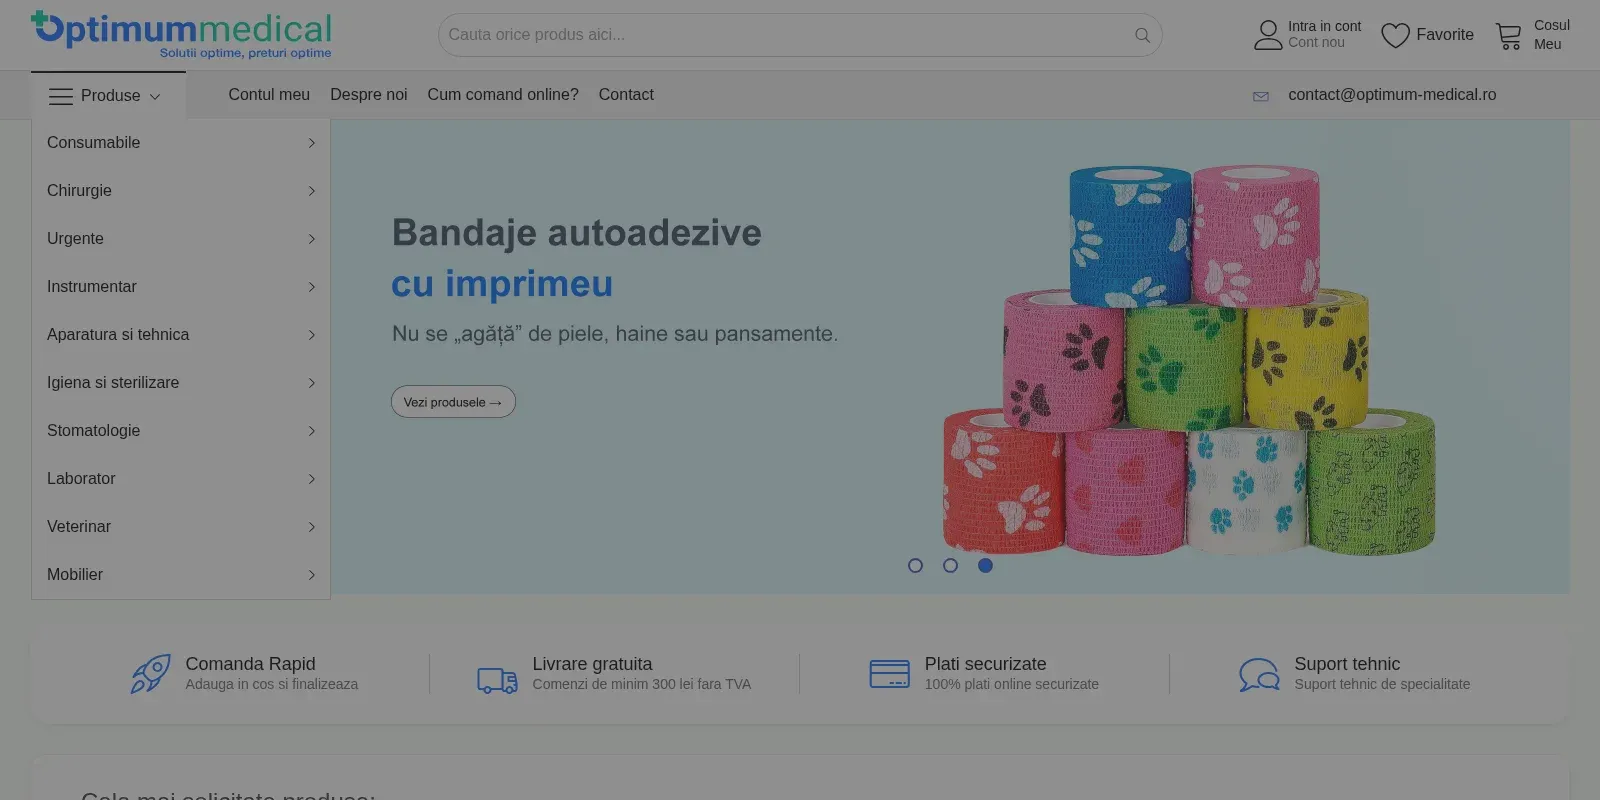Viewport: 1600px width, 800px height.
Task: Click the Optimum Medical logo
Action: tap(181, 35)
